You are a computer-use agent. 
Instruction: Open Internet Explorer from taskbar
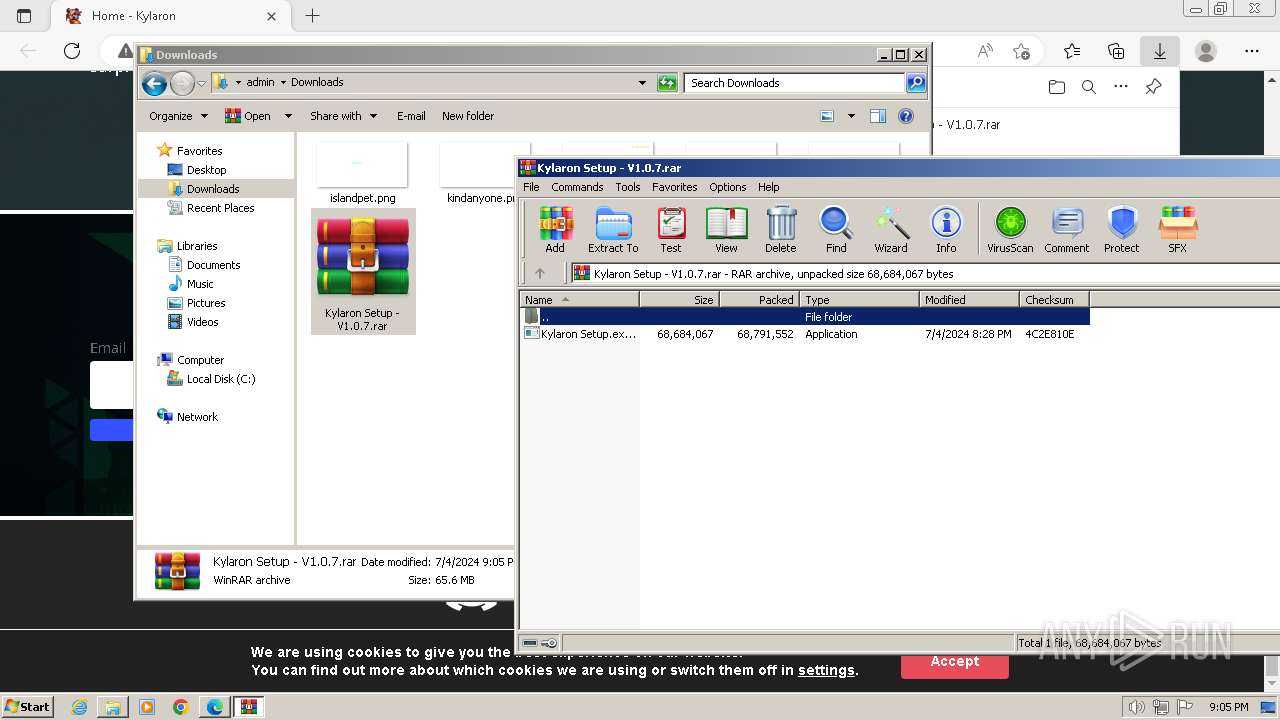click(x=80, y=707)
